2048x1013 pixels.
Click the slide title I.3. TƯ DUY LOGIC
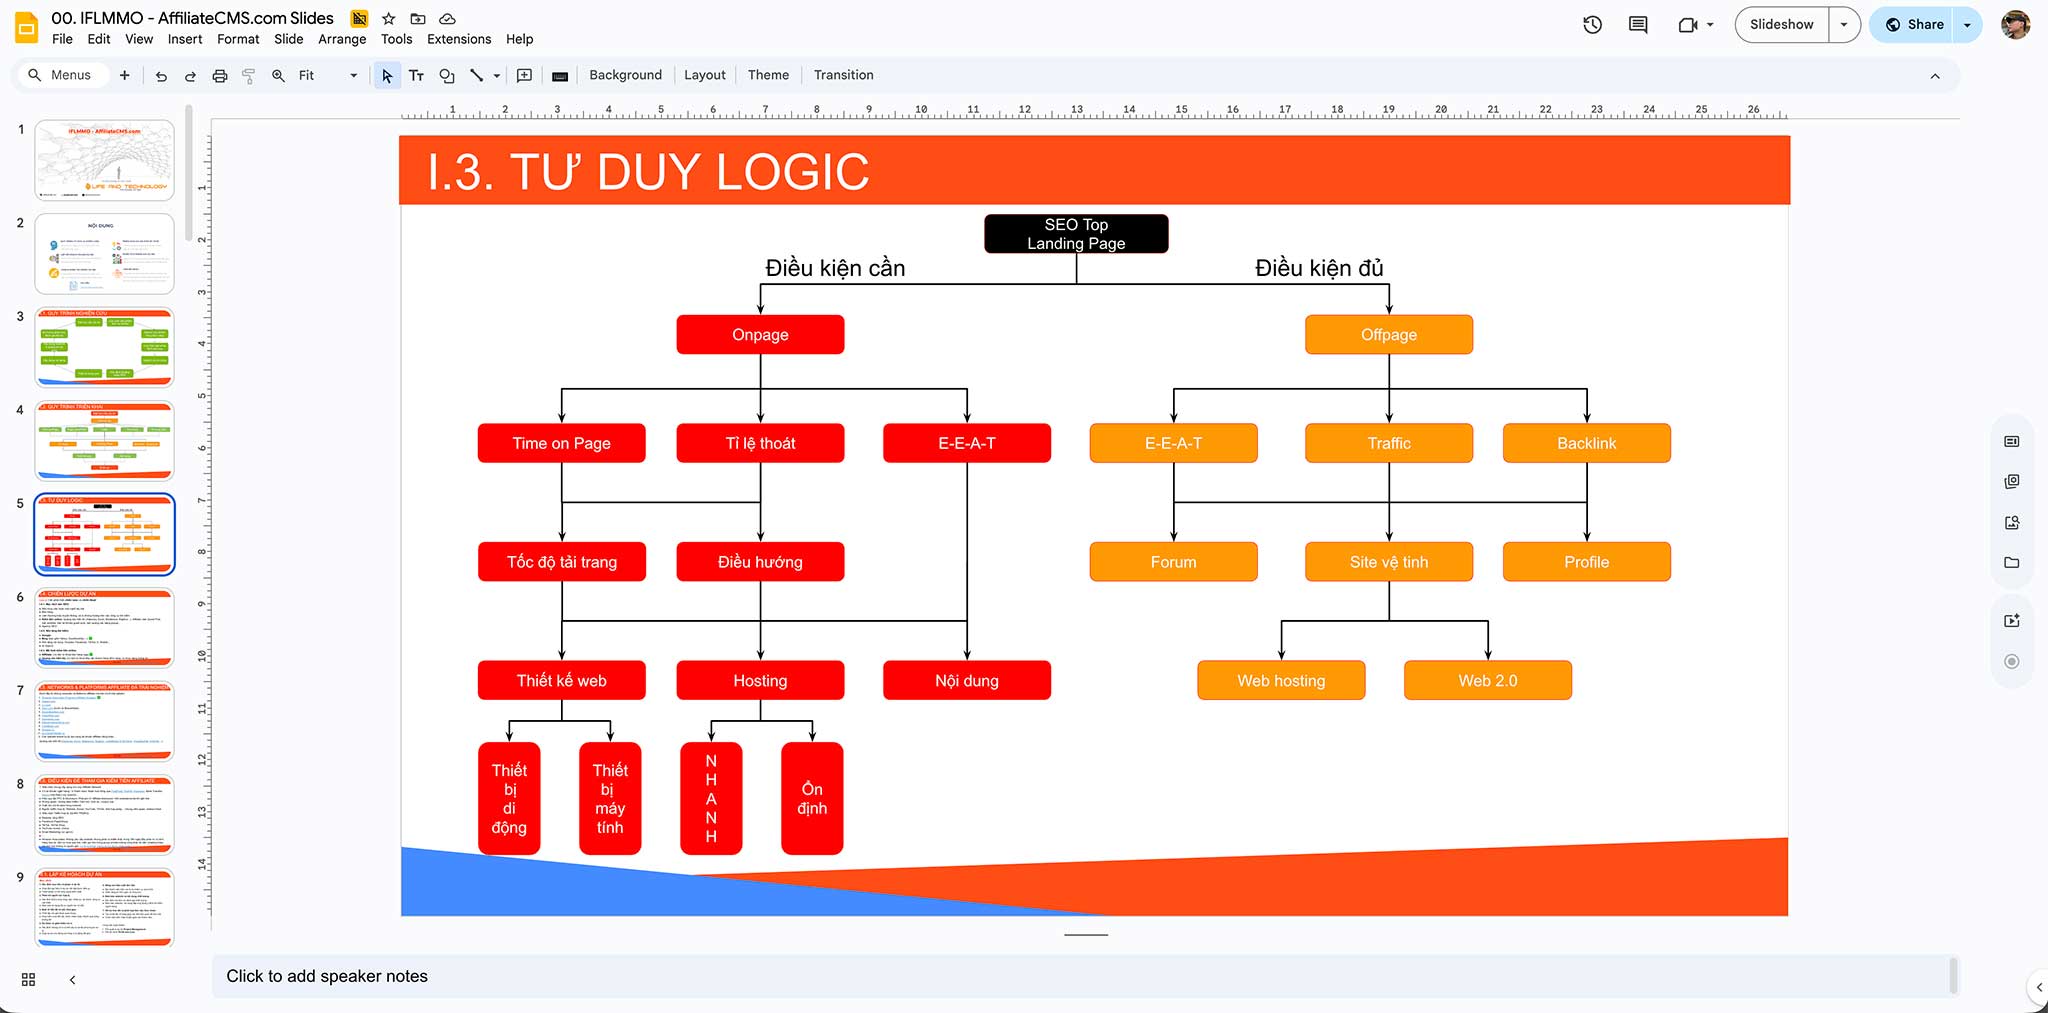click(648, 172)
